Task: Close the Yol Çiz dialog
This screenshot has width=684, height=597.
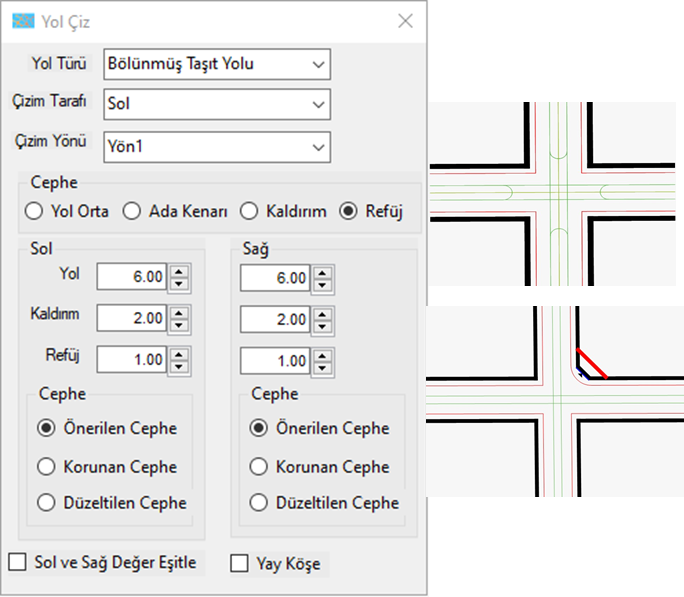Action: point(405,21)
